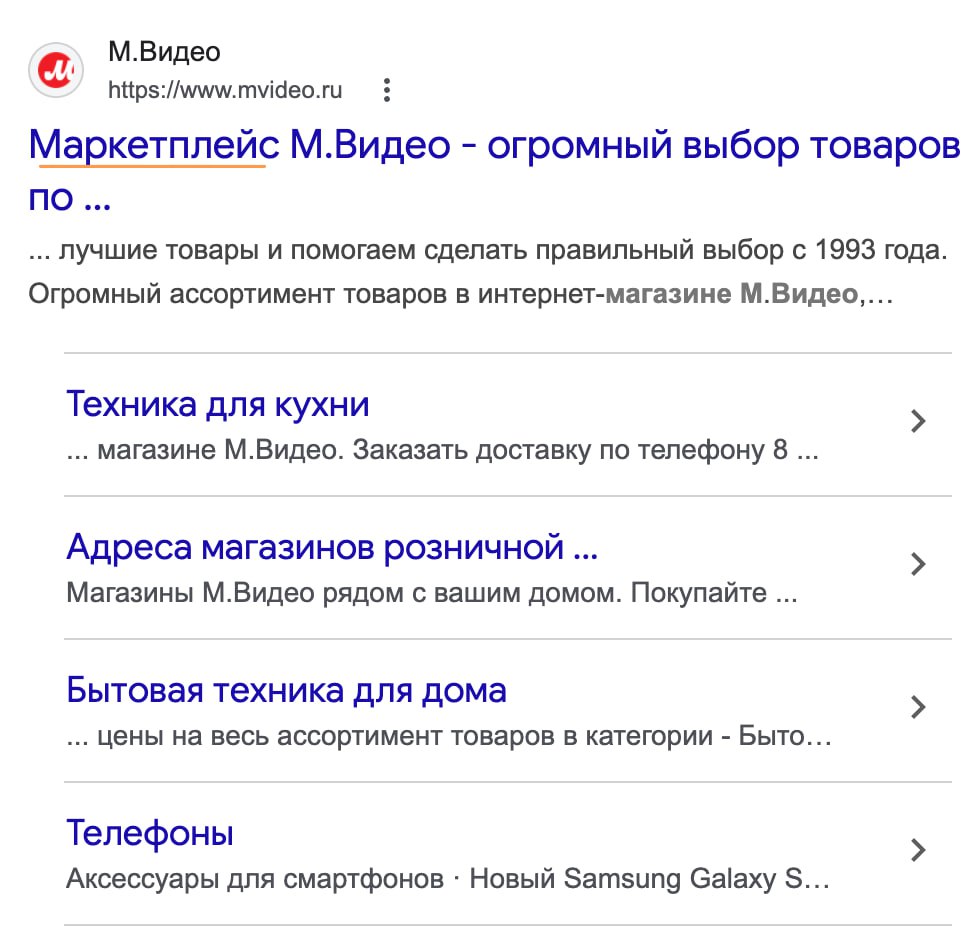
Task: Expand the Адреса магазинов розничной chevron arrow
Action: point(918,565)
